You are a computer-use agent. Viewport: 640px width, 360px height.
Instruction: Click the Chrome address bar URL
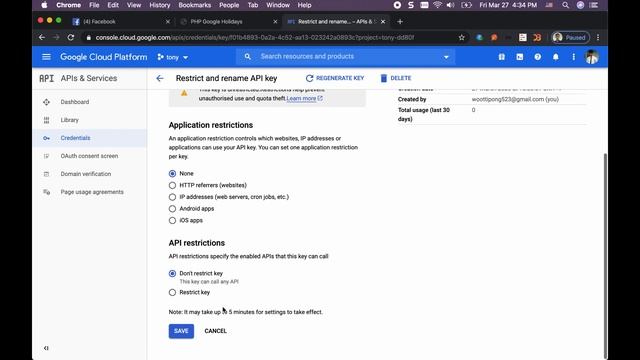pos(255,38)
